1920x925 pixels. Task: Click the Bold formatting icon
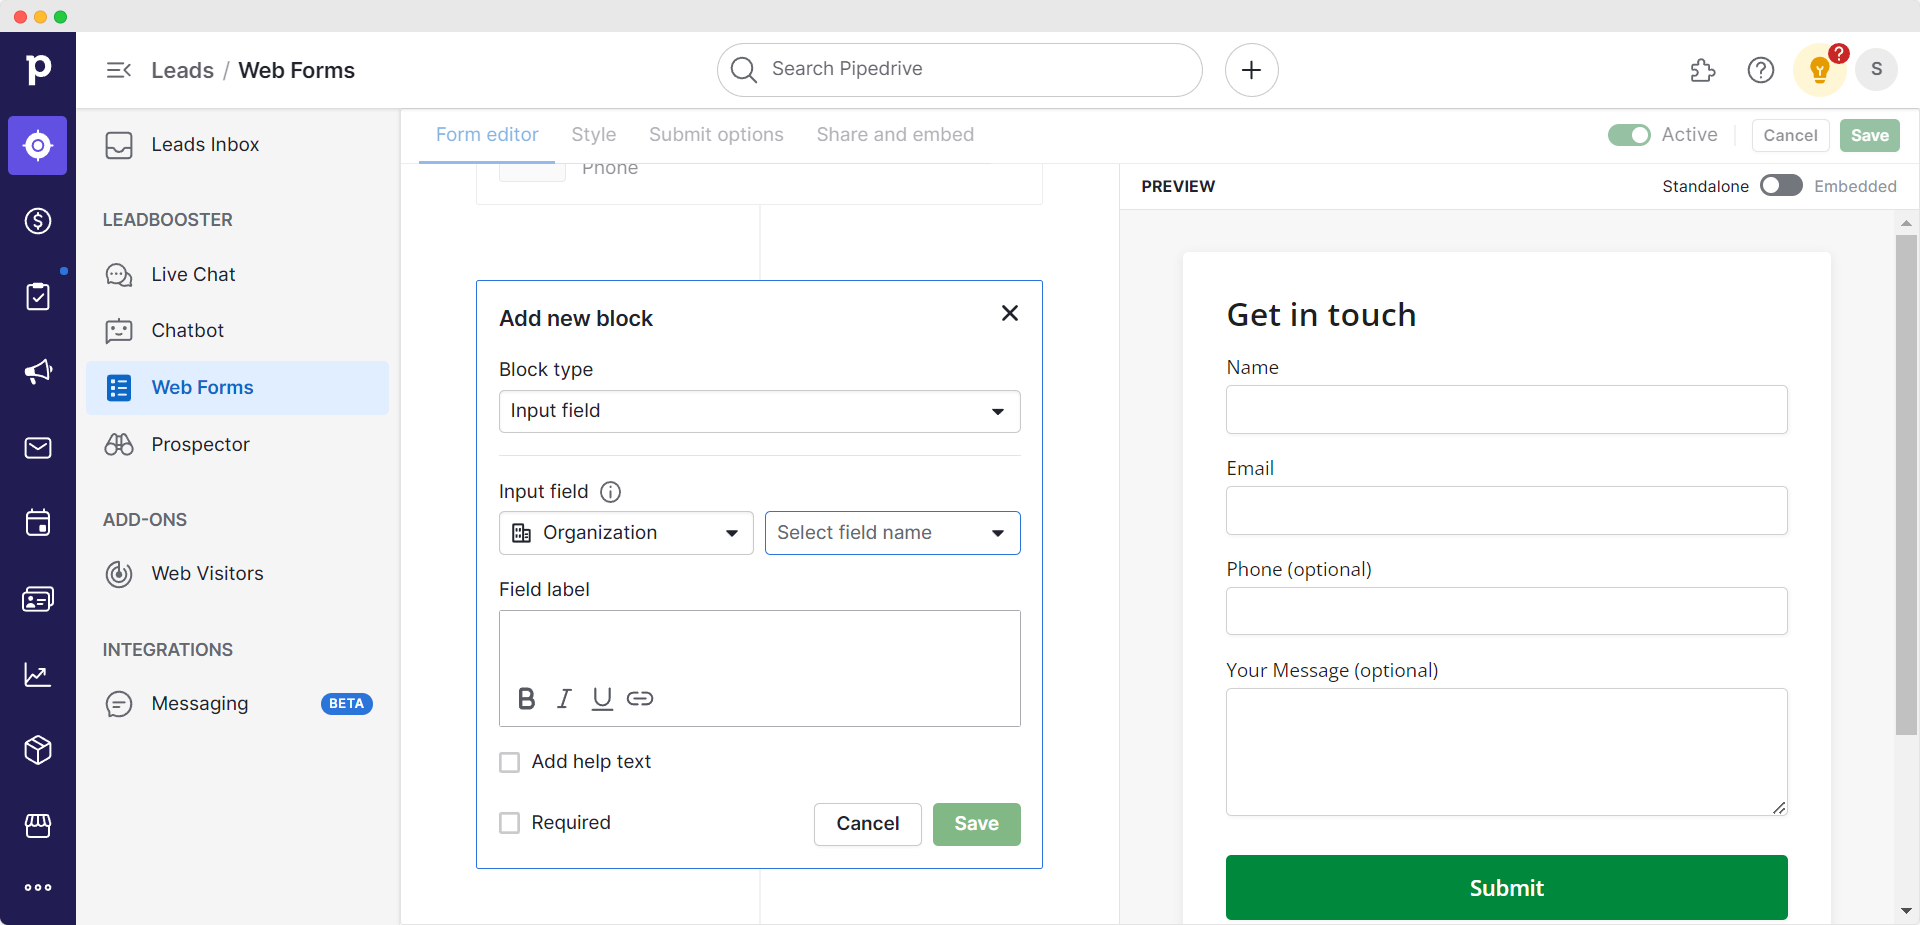pyautogui.click(x=526, y=699)
